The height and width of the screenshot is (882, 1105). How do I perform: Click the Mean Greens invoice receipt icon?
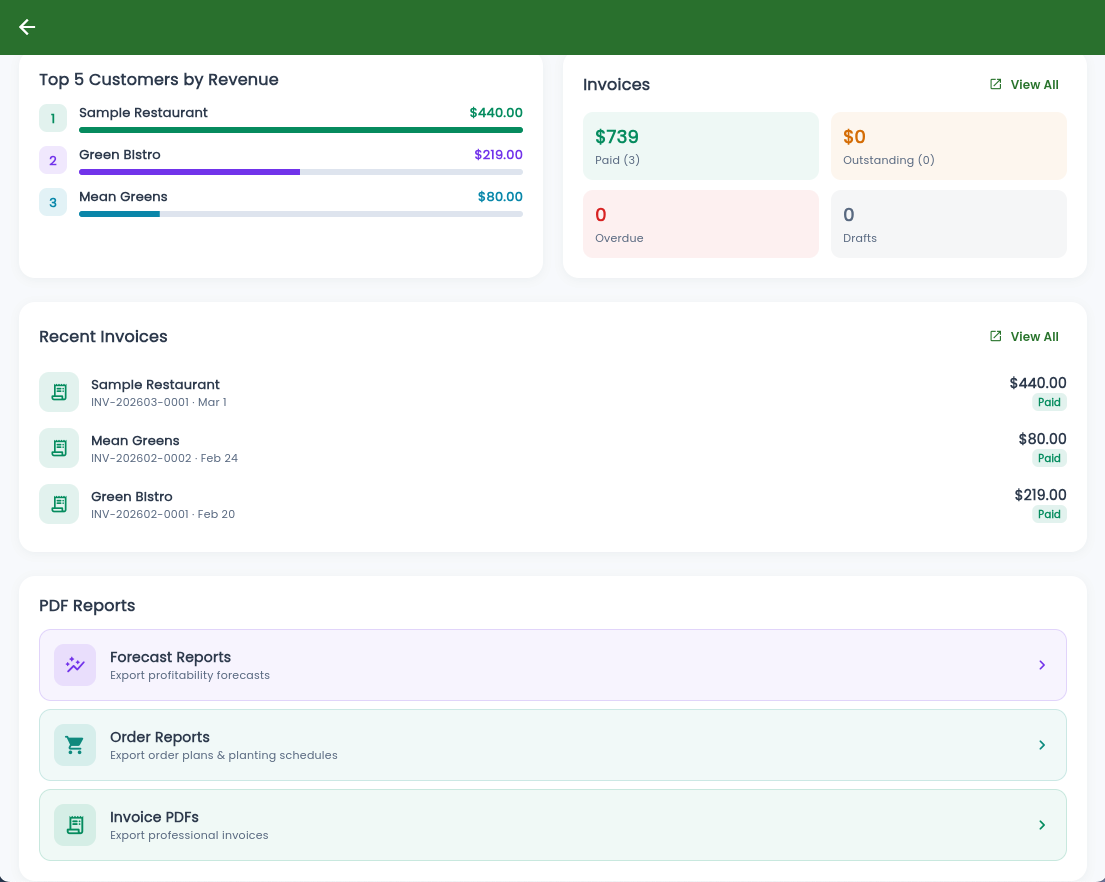tap(59, 448)
